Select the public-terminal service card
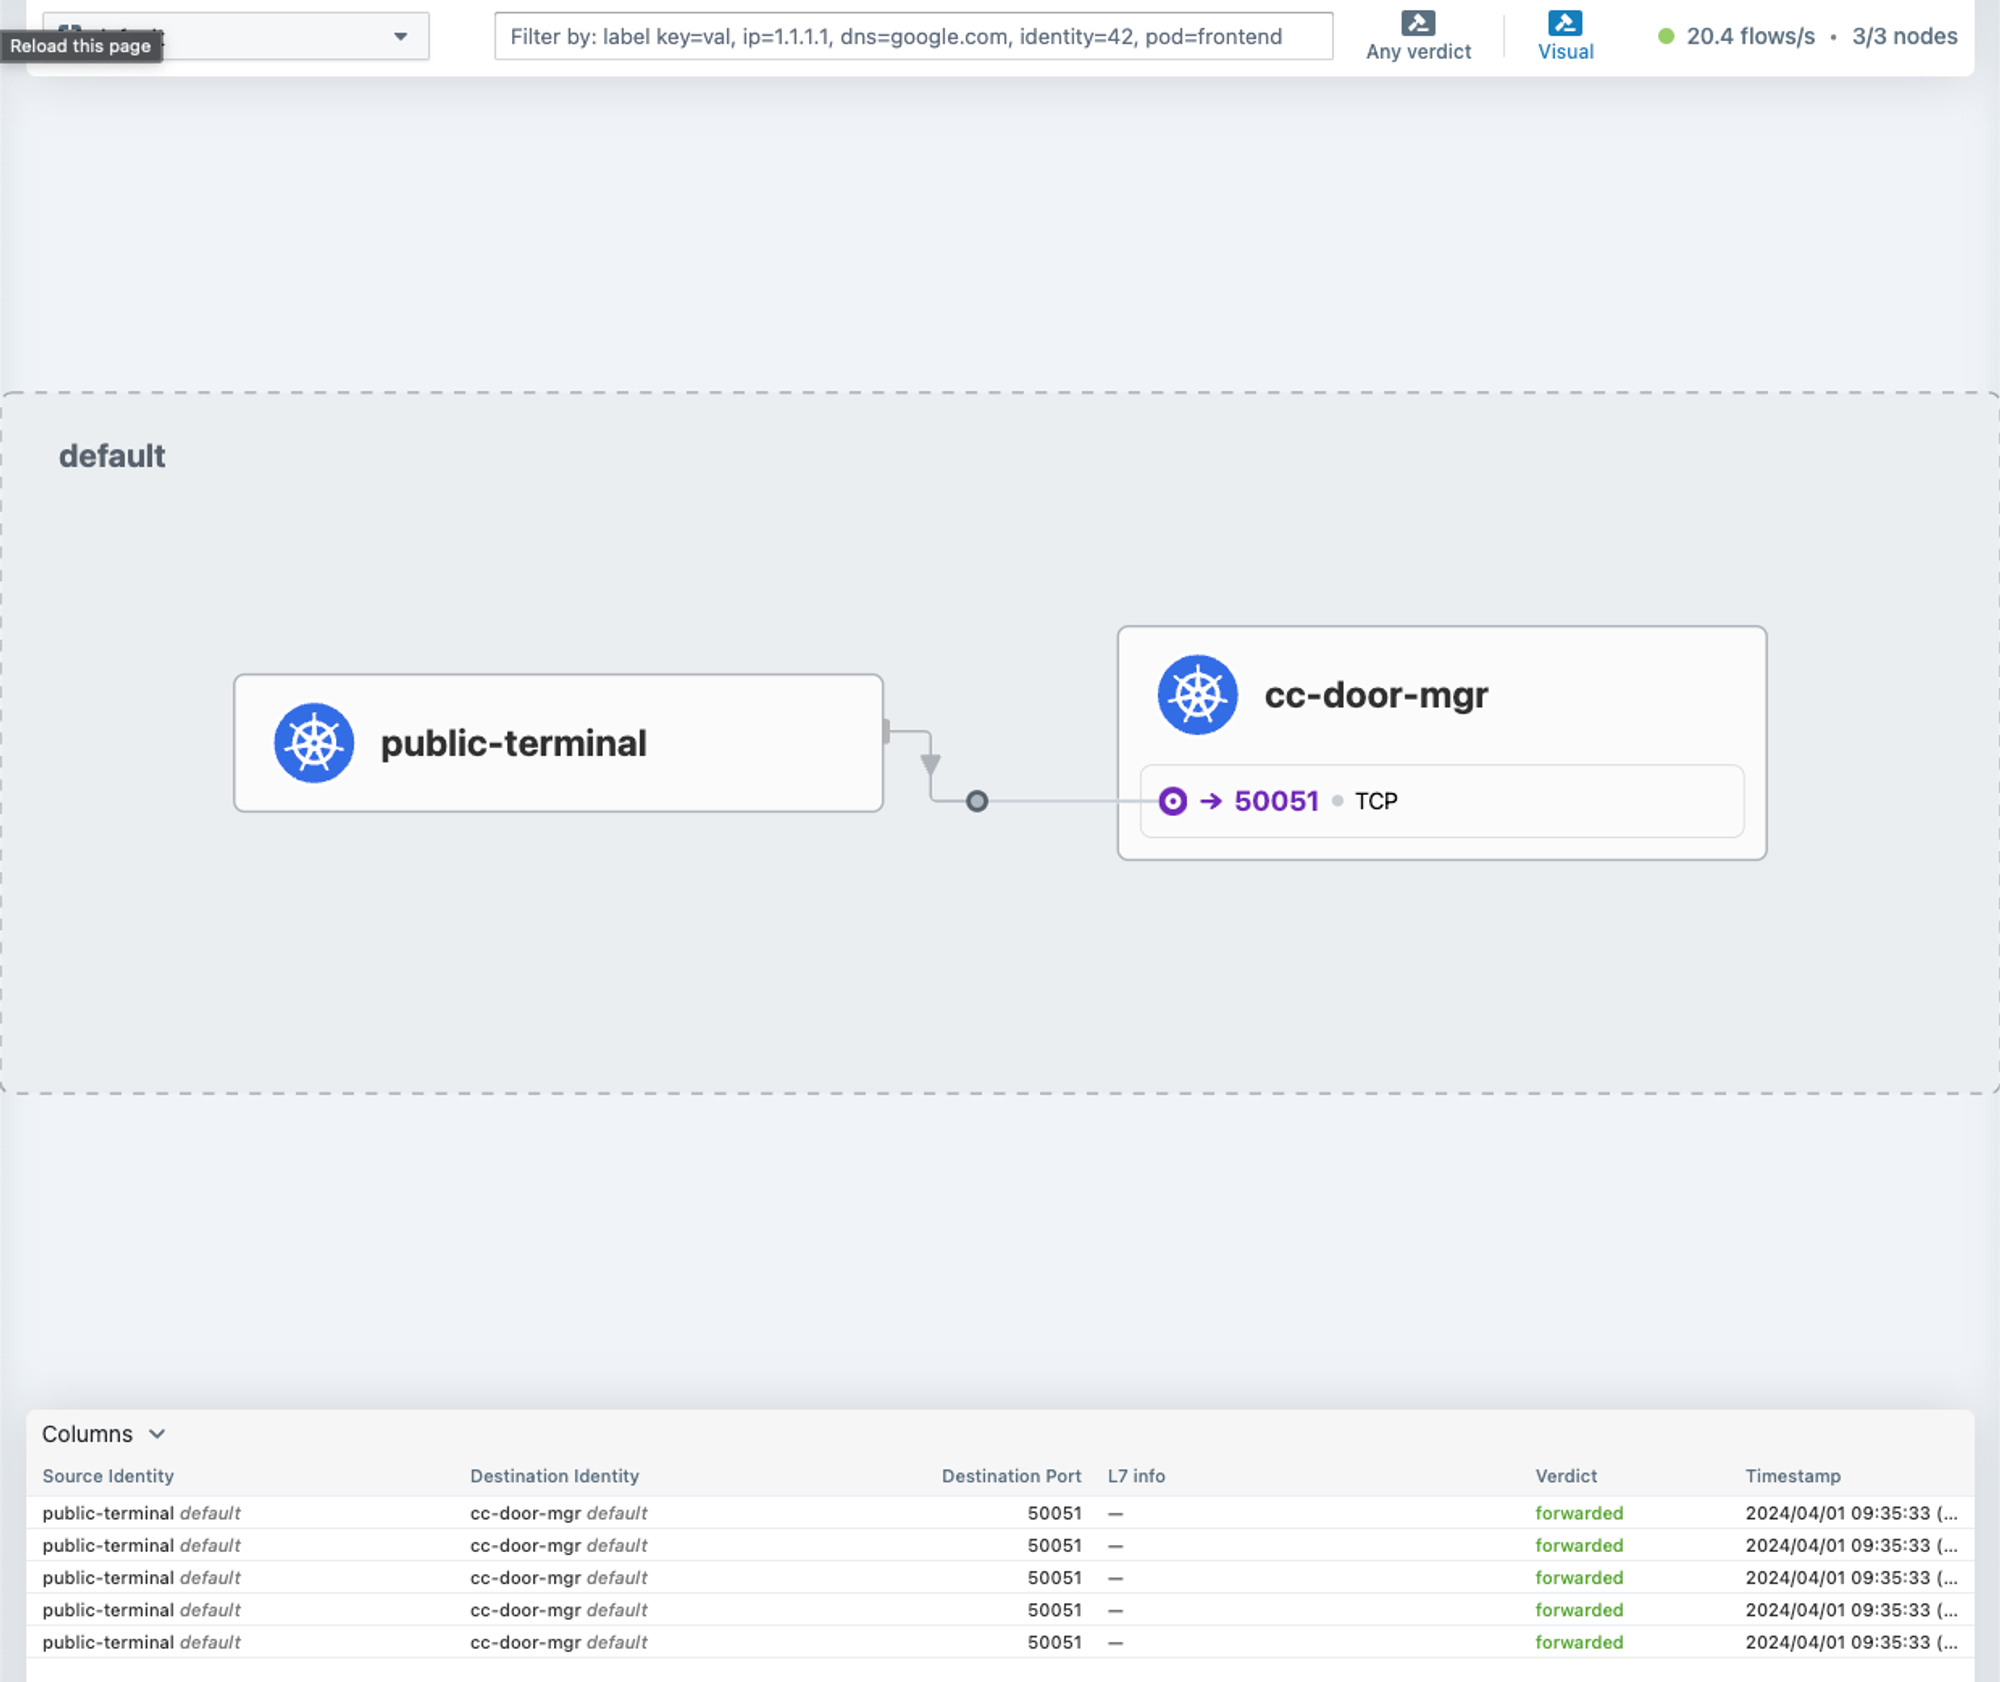 pyautogui.click(x=558, y=743)
